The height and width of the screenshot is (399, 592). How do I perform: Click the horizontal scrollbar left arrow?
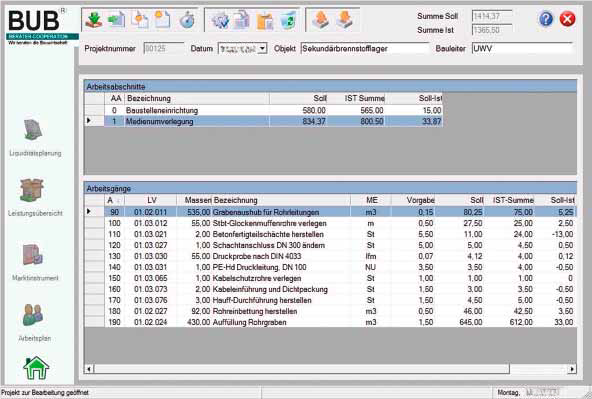(x=89, y=368)
